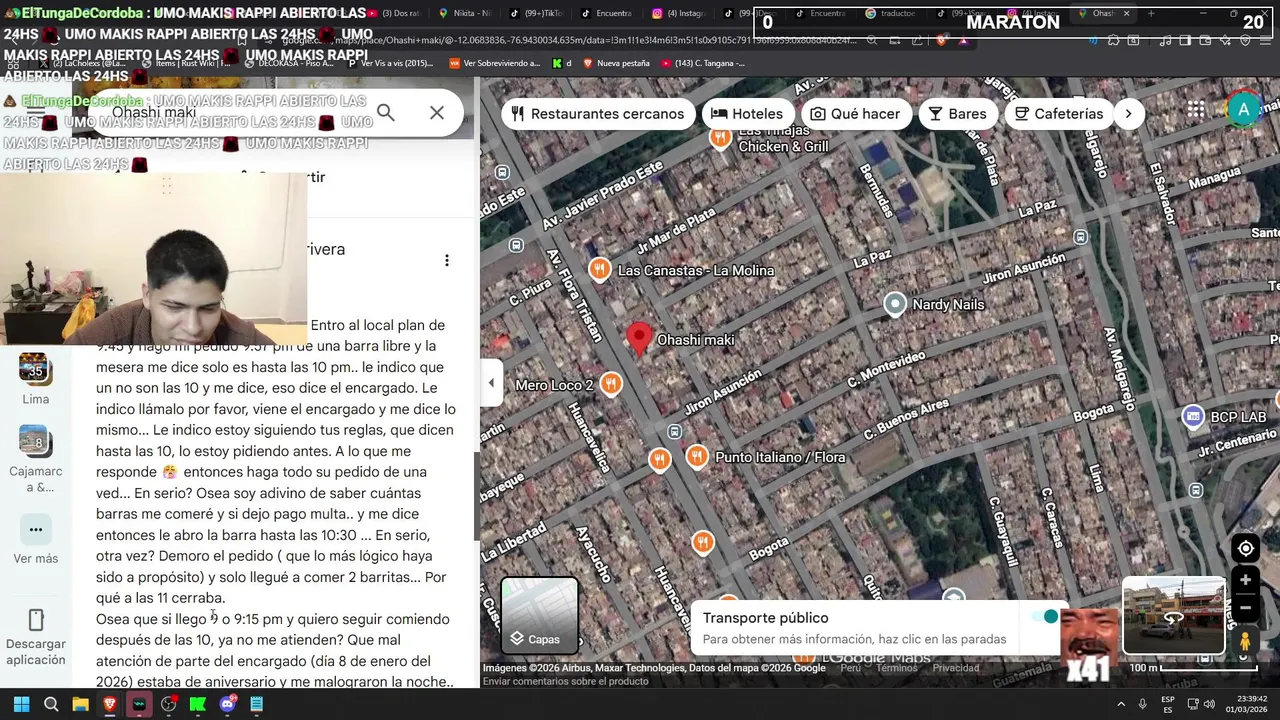Screen dimensions: 1280x720
Task: Open a new browser tab
Action: point(1150,14)
